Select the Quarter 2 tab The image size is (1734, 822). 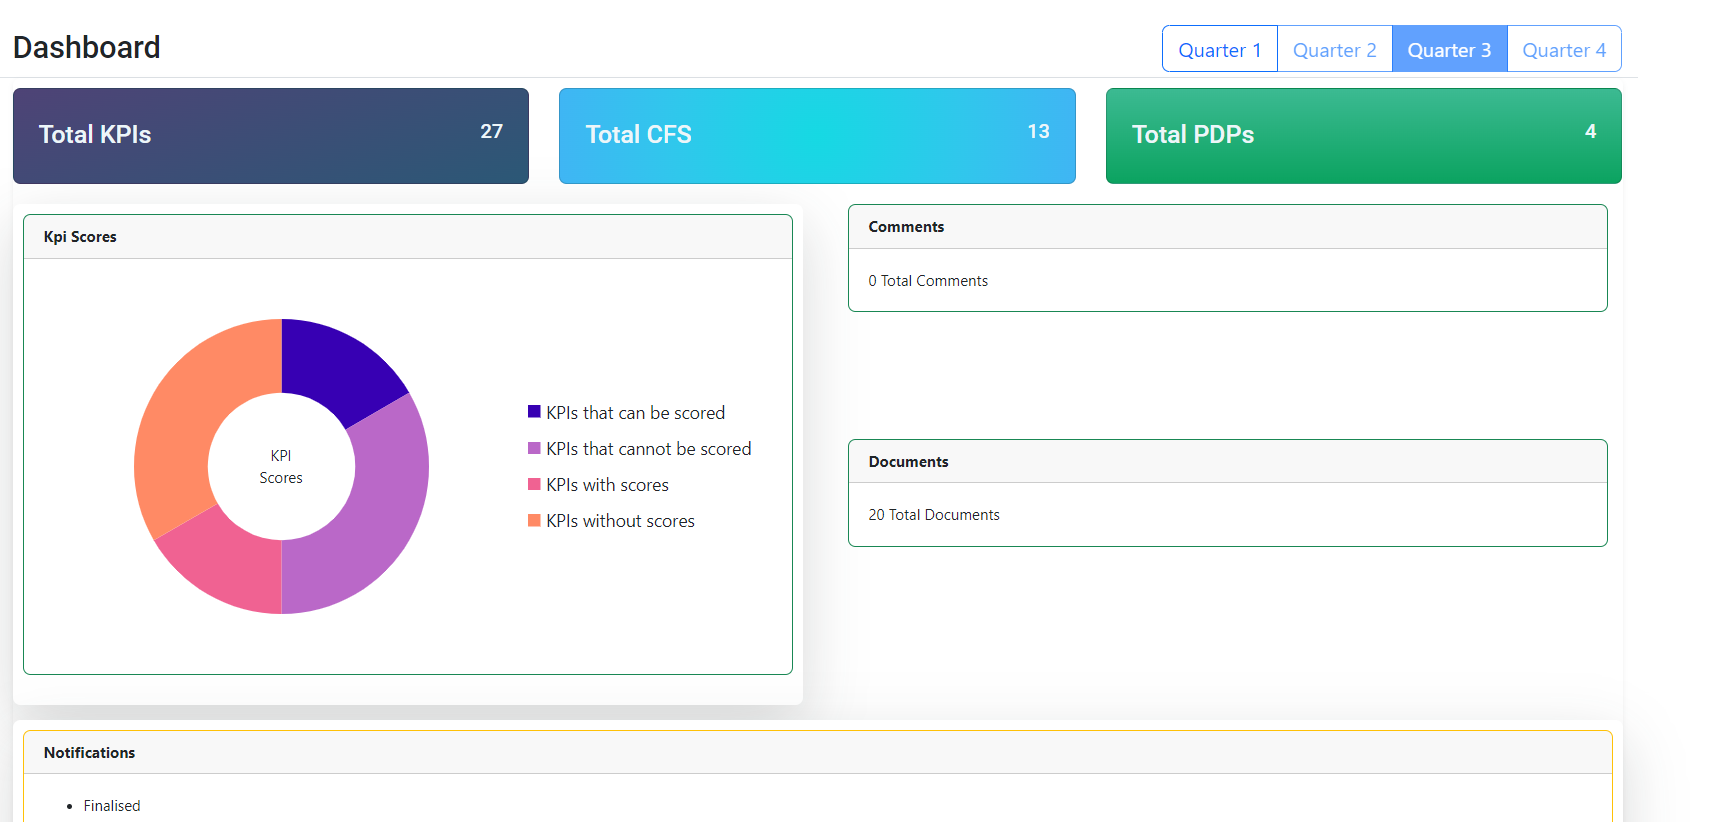pyautogui.click(x=1334, y=50)
